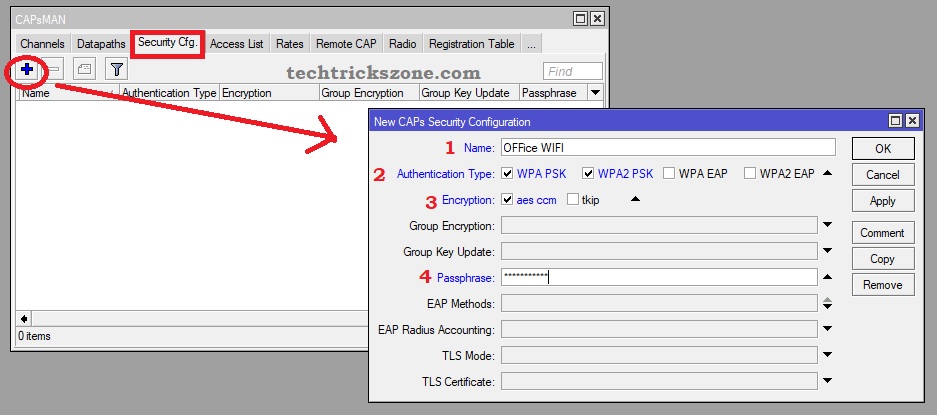The image size is (937, 415).
Task: Collapse Authentication Type using up arrow
Action: pyautogui.click(x=827, y=174)
